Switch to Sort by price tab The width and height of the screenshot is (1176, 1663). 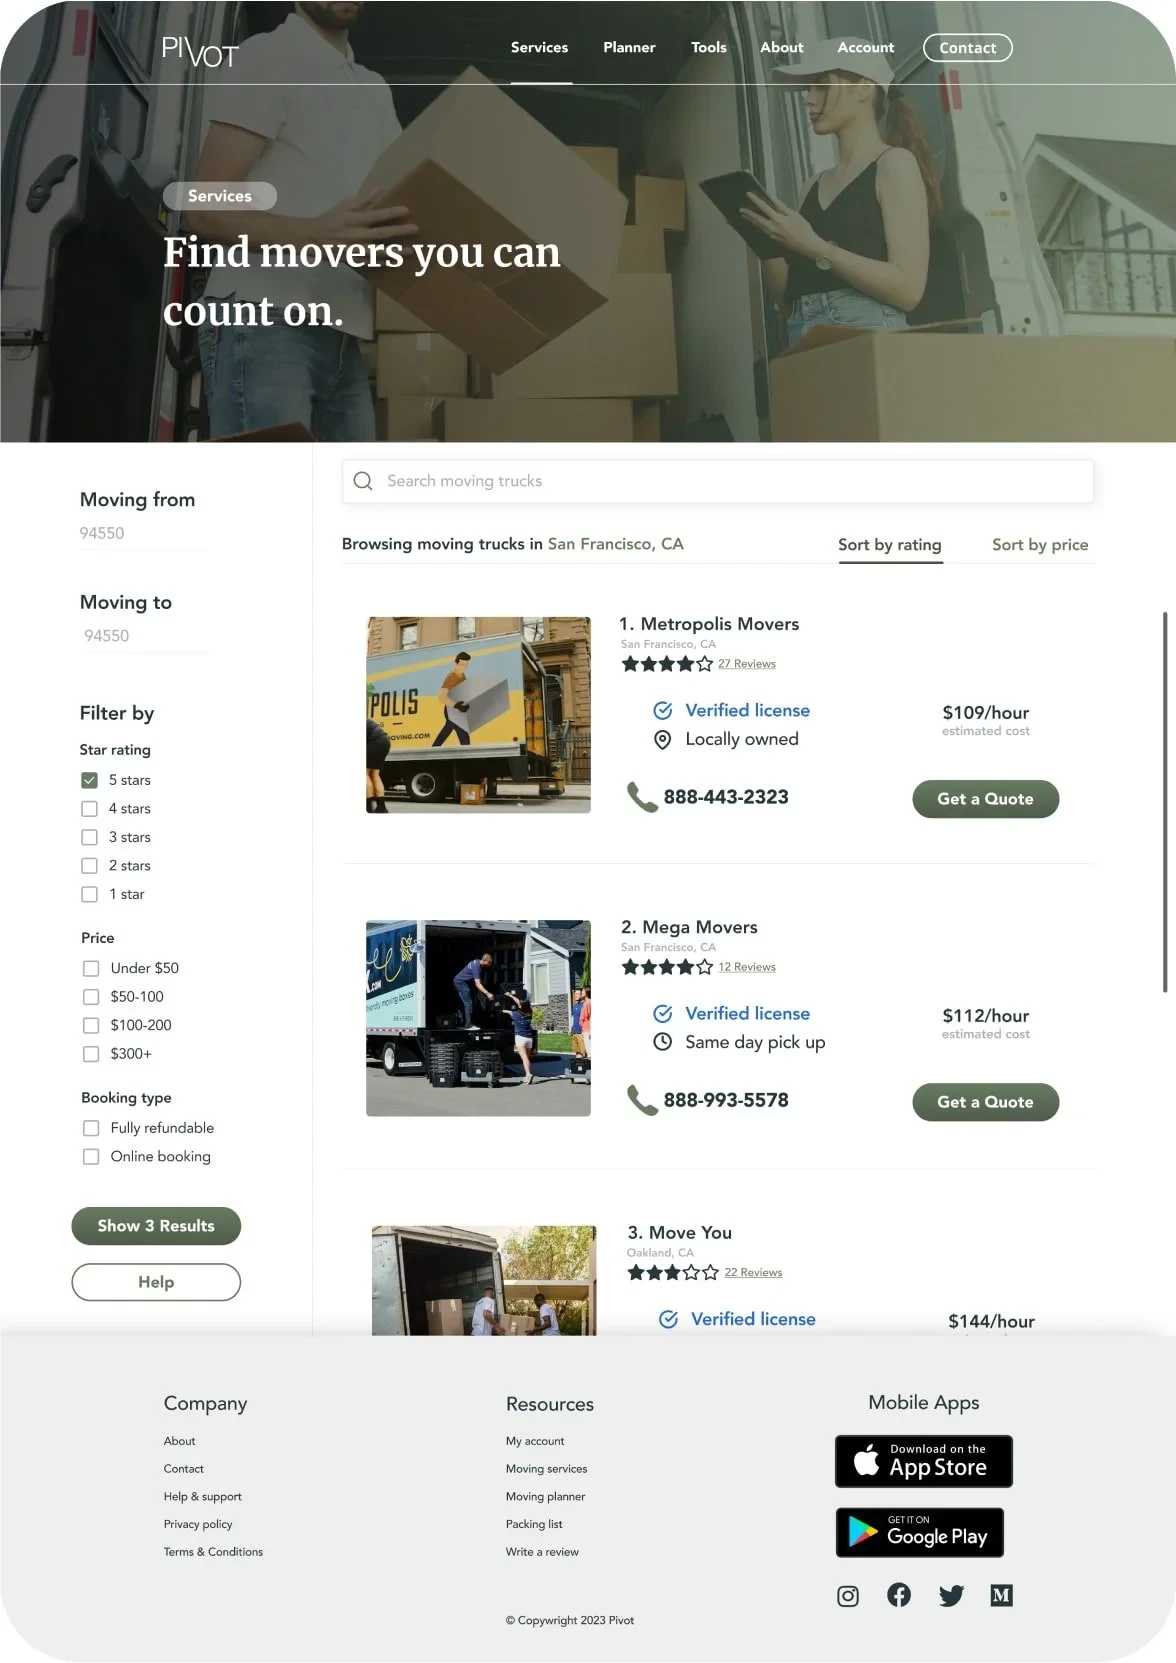pos(1040,545)
